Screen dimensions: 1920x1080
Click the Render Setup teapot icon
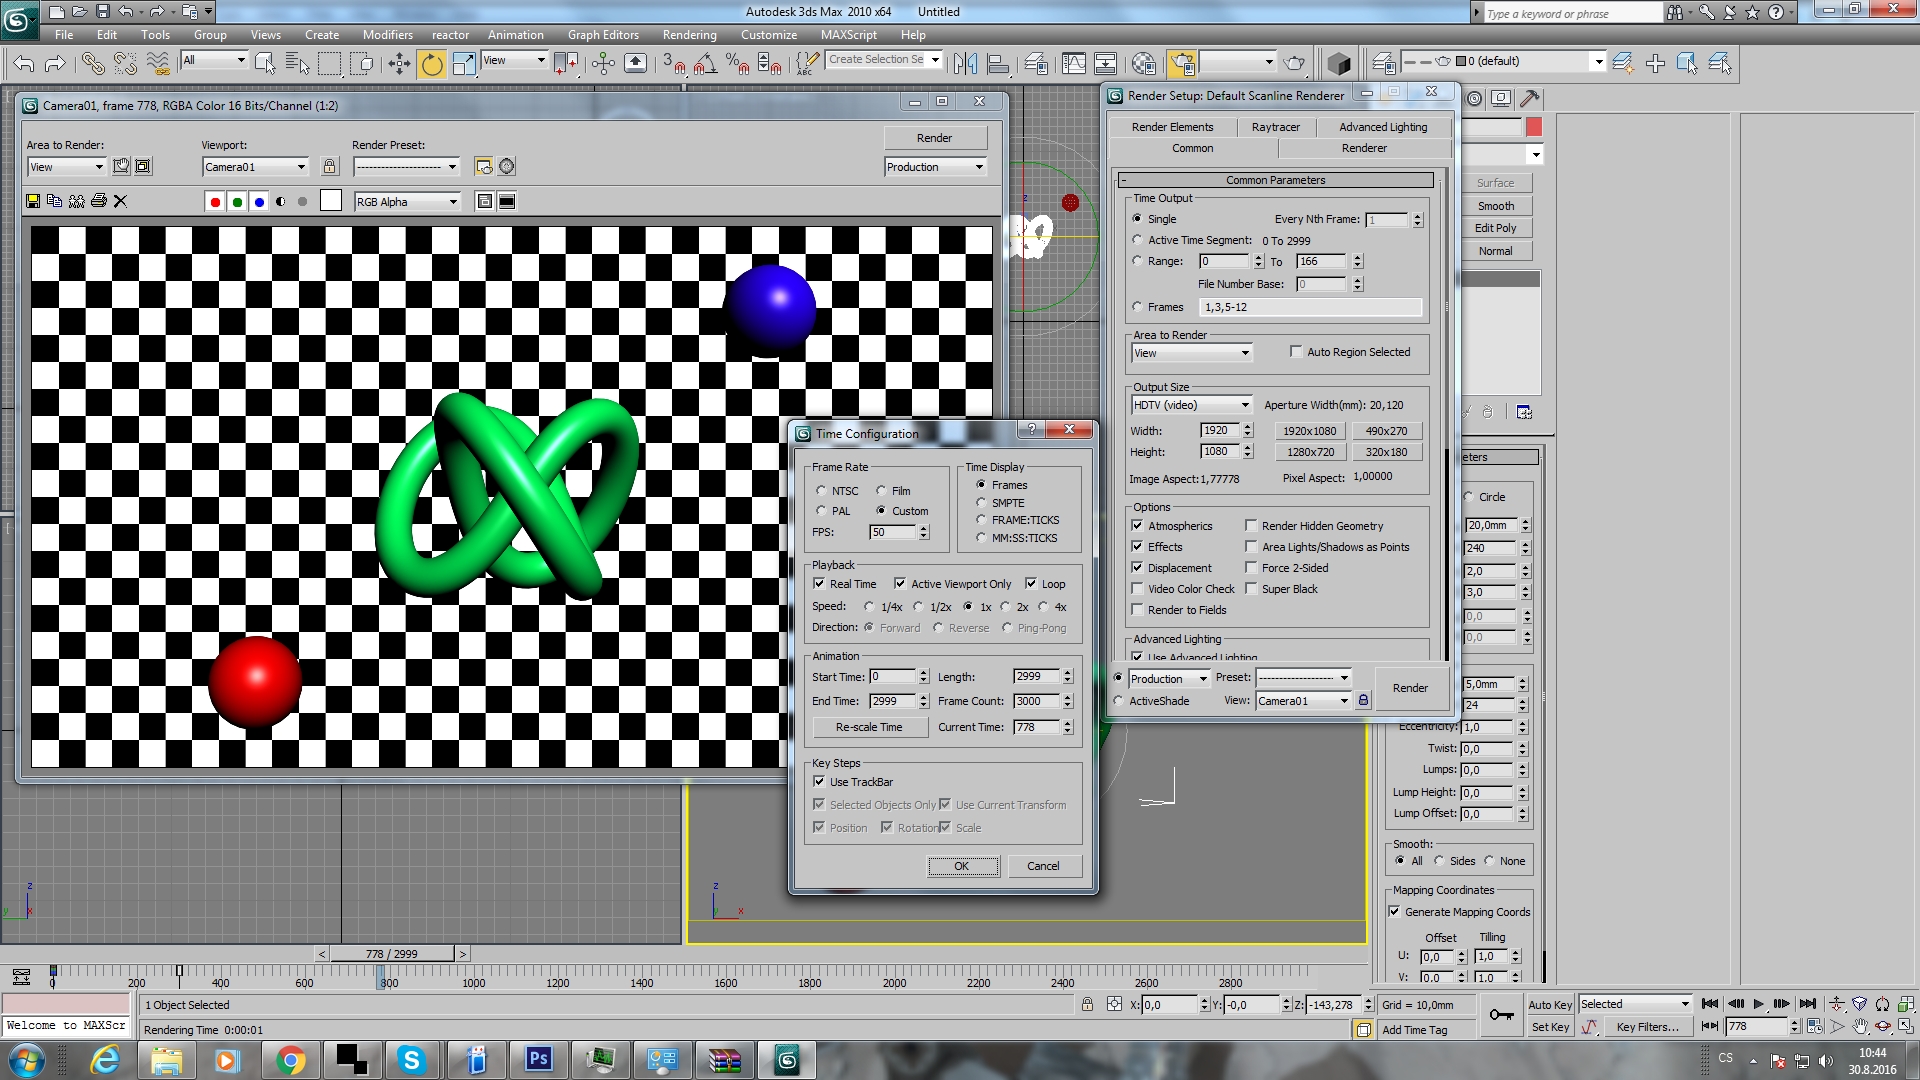(x=1182, y=64)
